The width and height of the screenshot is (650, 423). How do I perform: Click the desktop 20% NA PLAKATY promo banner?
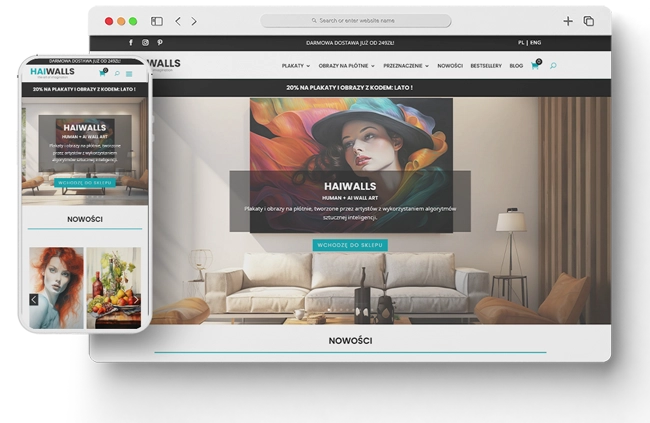[x=350, y=88]
